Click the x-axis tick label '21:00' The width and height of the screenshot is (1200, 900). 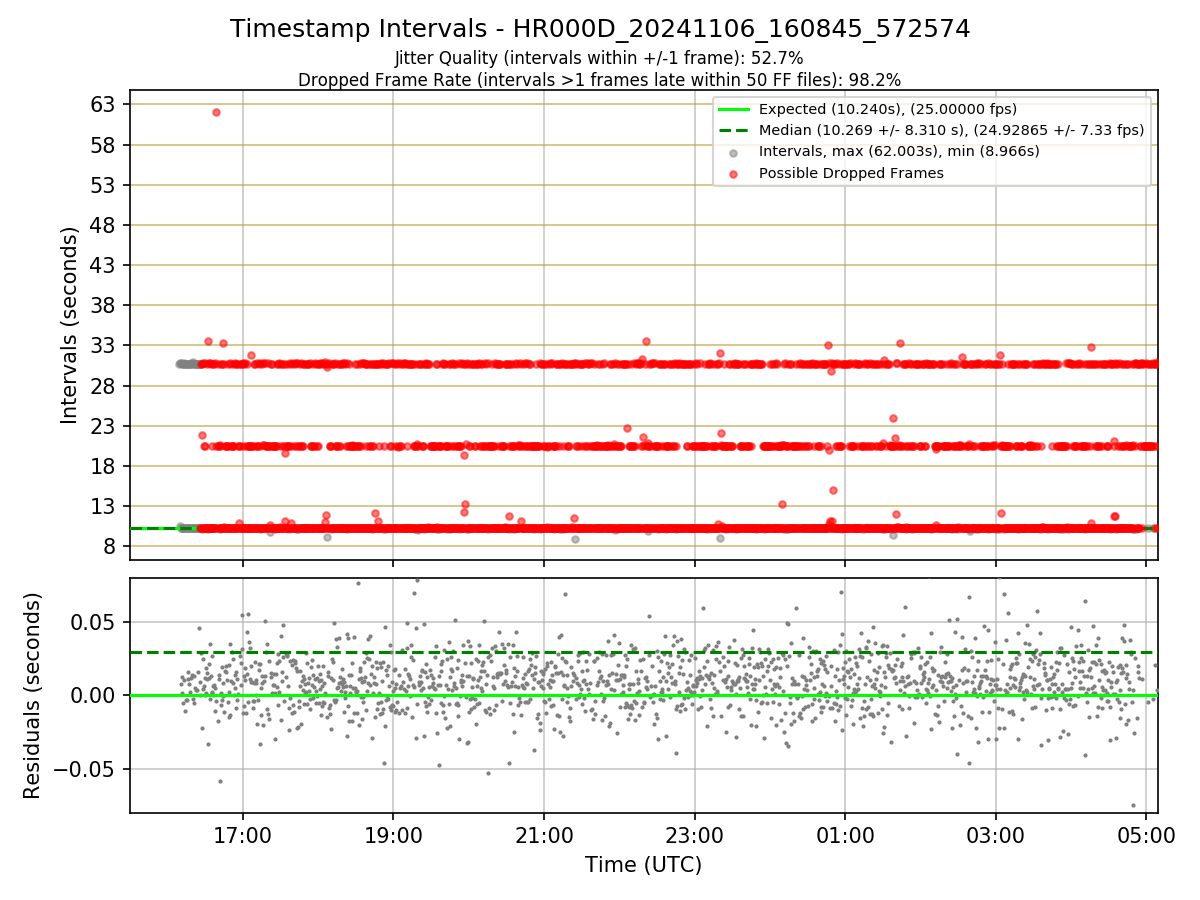(544, 836)
